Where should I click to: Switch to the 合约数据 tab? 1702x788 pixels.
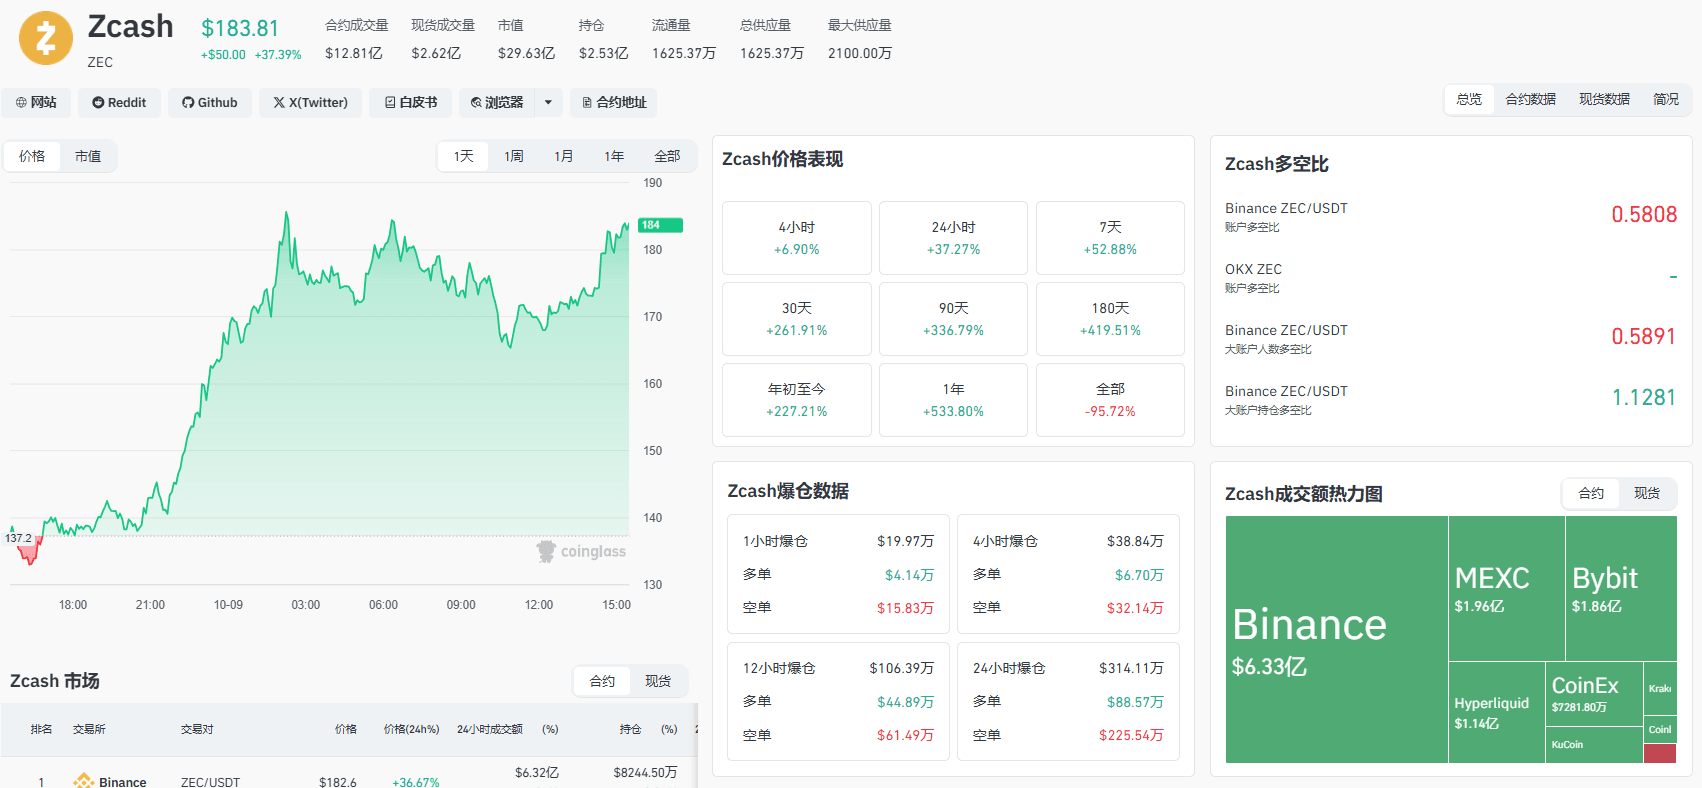[1530, 99]
